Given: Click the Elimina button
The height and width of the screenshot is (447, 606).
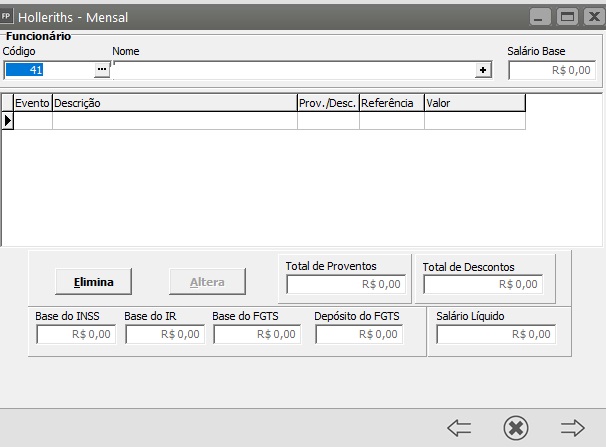Looking at the screenshot, I should 94,282.
